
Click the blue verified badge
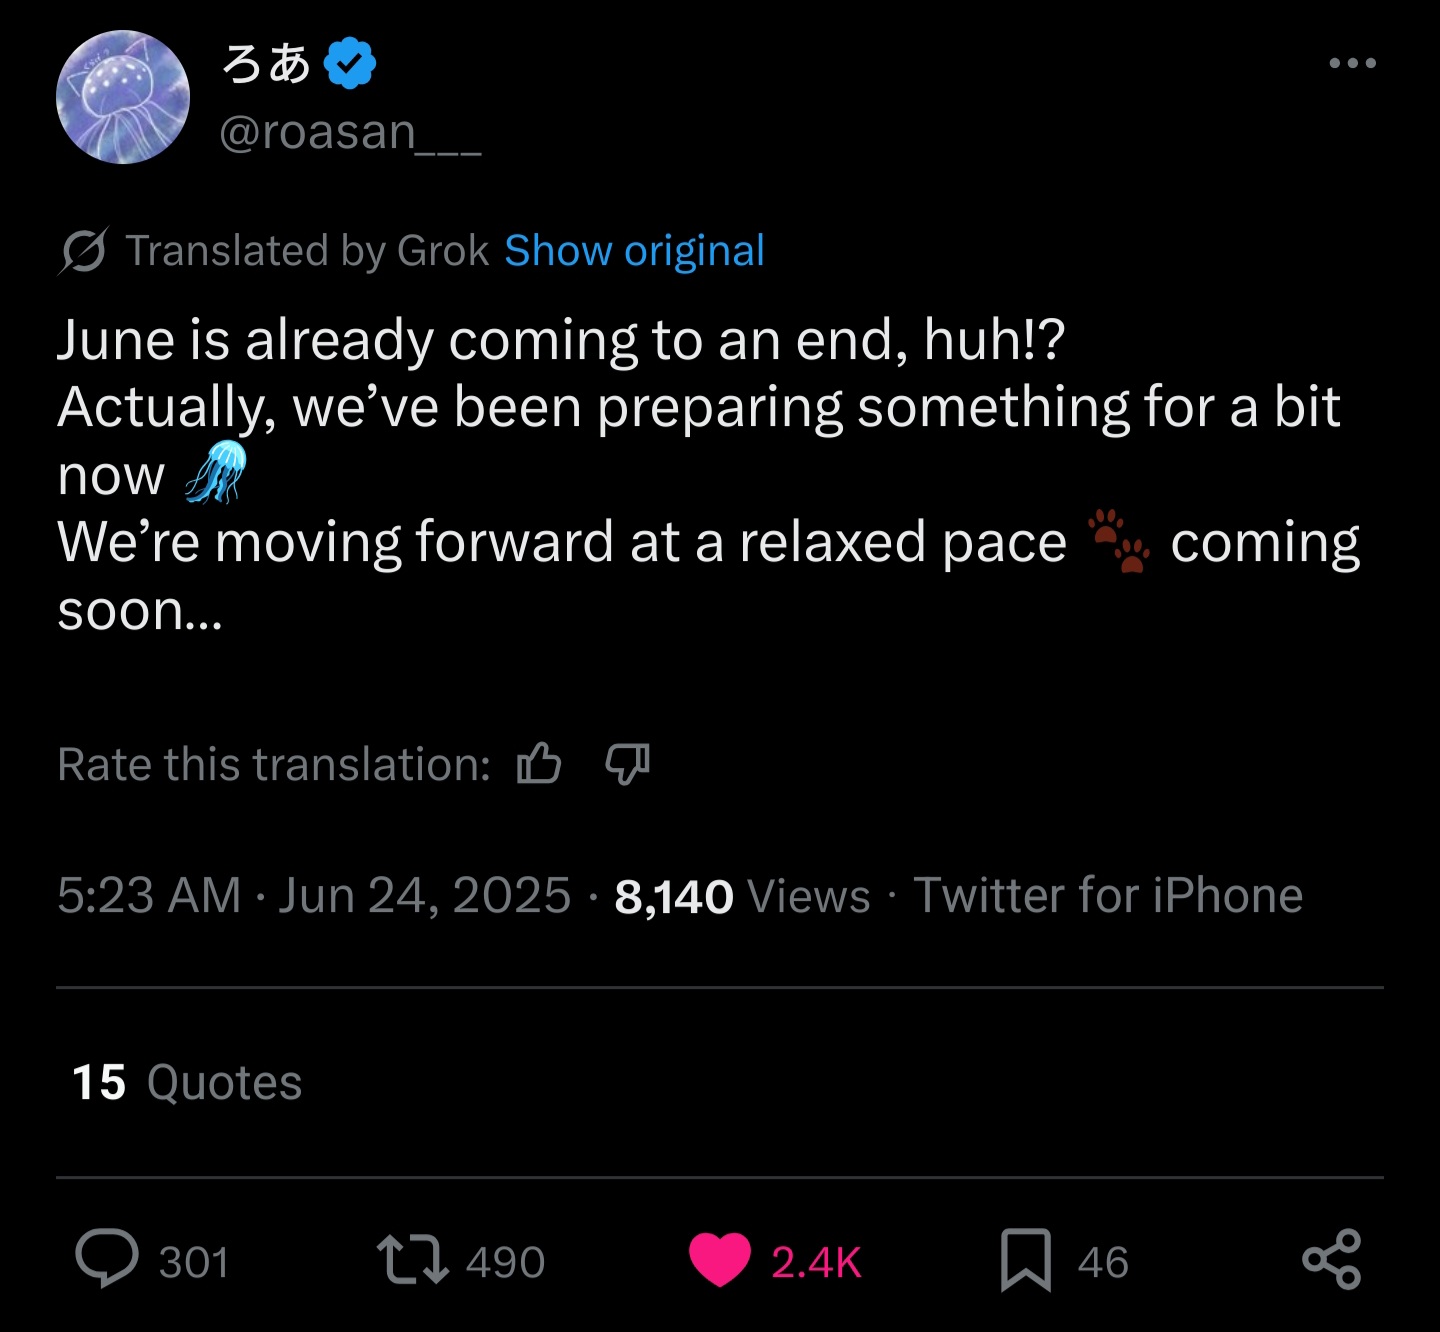click(x=350, y=63)
